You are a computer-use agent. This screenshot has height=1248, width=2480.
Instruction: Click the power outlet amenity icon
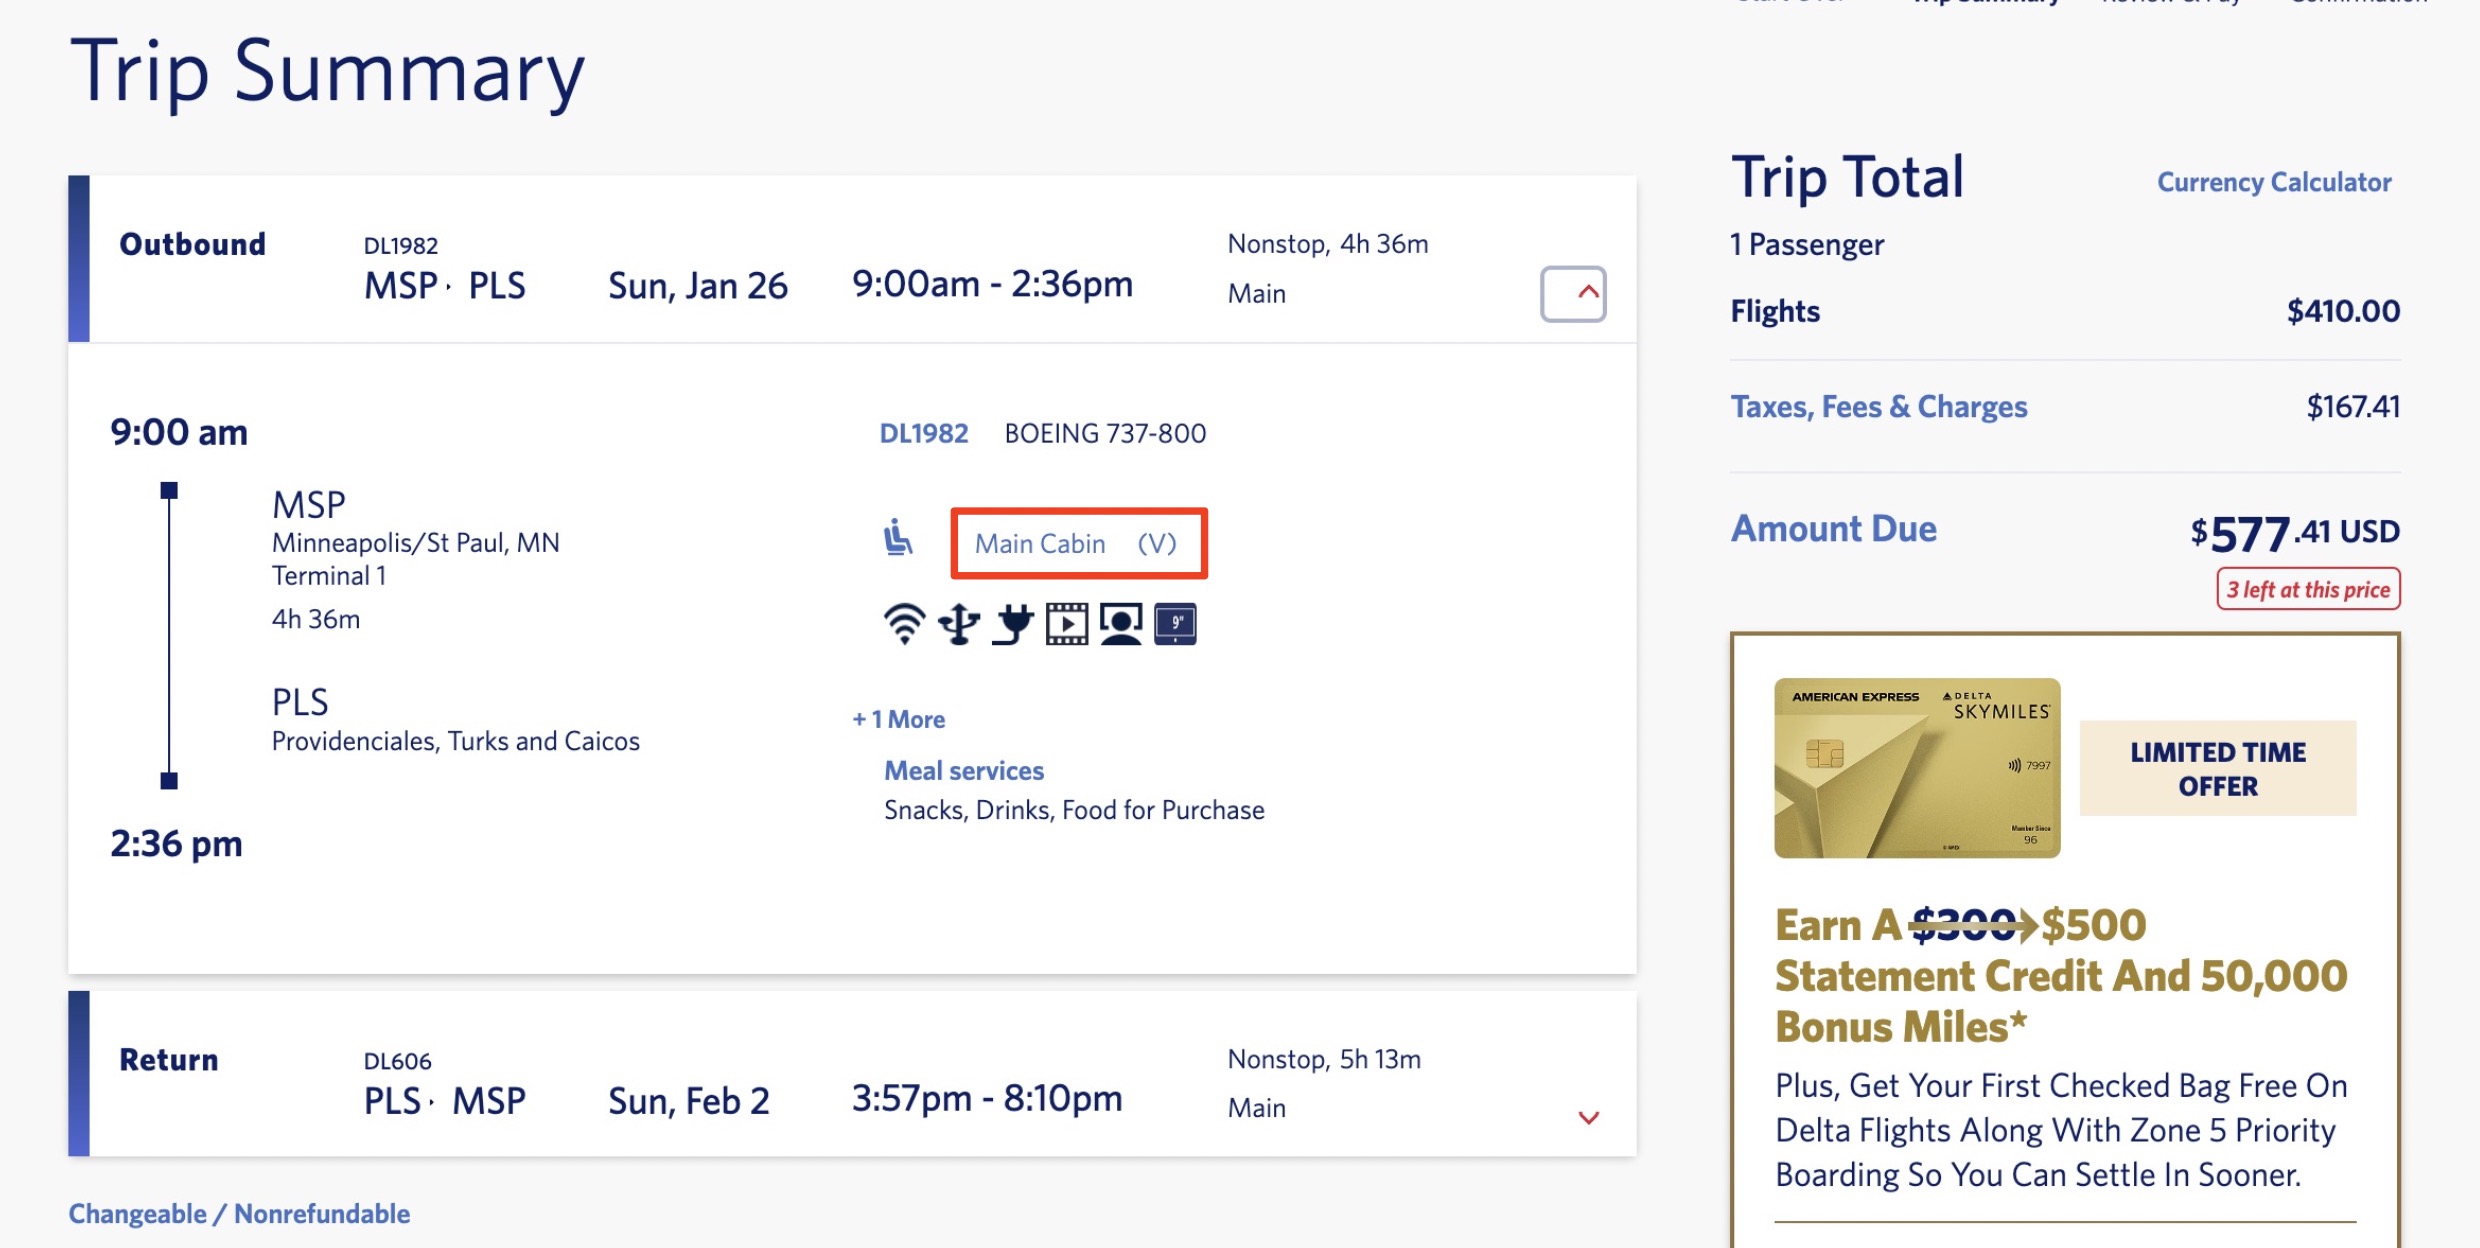point(1013,622)
